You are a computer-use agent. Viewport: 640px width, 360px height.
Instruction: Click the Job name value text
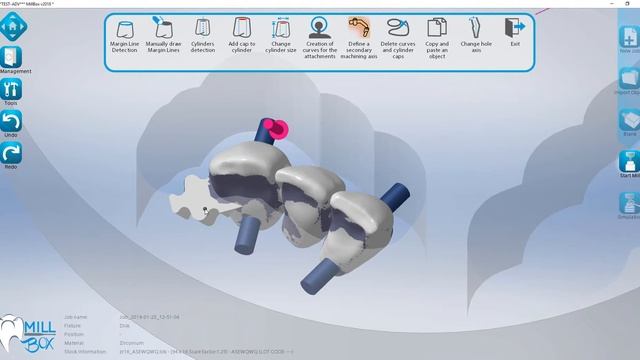coord(149,317)
